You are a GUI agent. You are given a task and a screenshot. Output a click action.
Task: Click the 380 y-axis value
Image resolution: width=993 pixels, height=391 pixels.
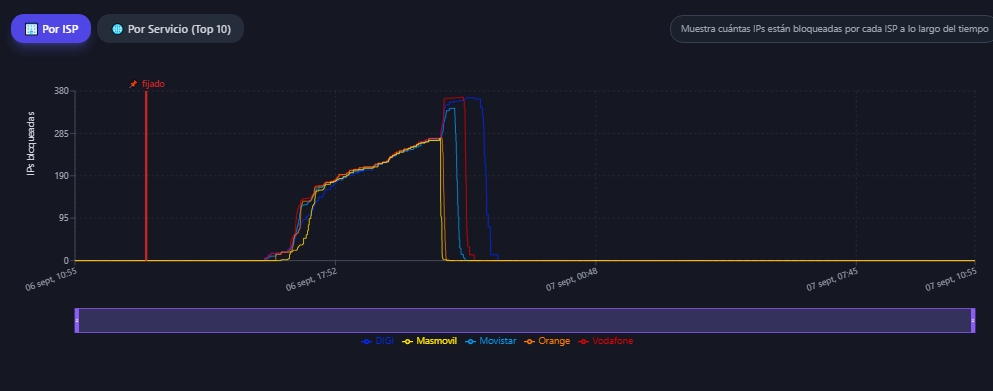click(x=61, y=91)
